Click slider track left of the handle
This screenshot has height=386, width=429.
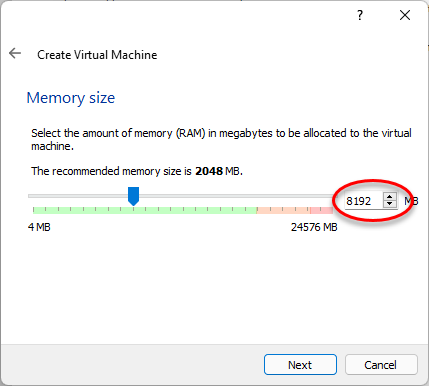click(x=78, y=196)
